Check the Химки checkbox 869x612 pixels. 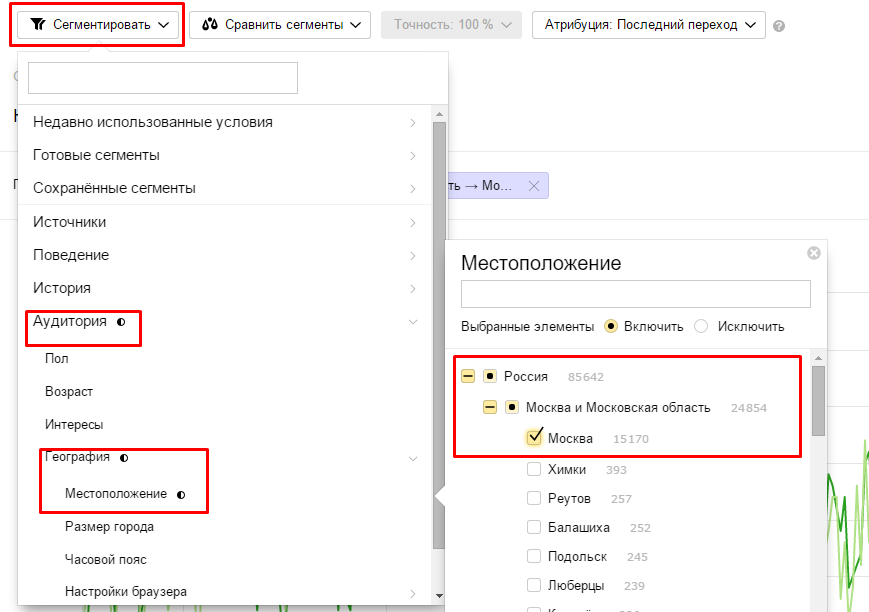click(534, 470)
